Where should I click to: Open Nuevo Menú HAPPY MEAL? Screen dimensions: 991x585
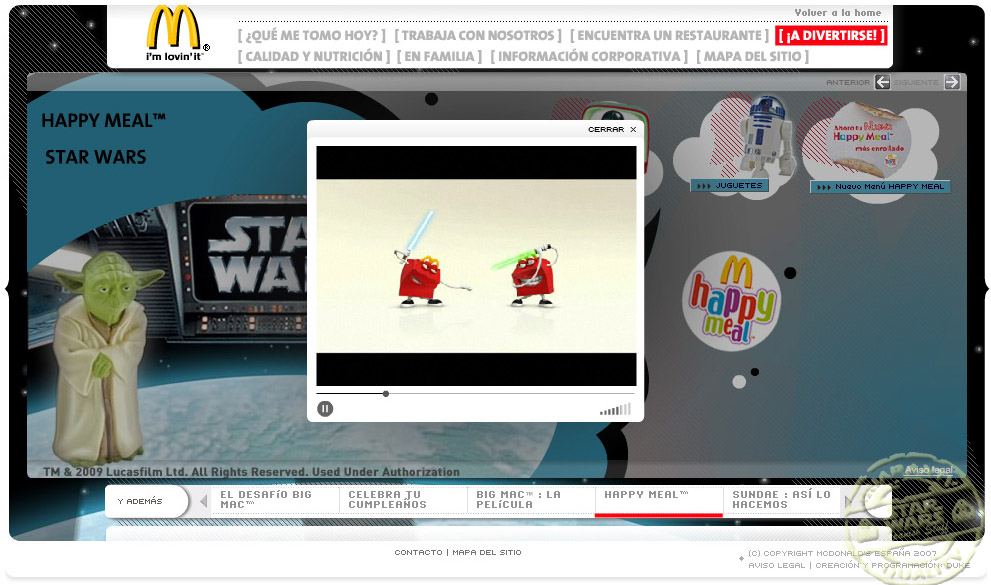pyautogui.click(x=880, y=187)
